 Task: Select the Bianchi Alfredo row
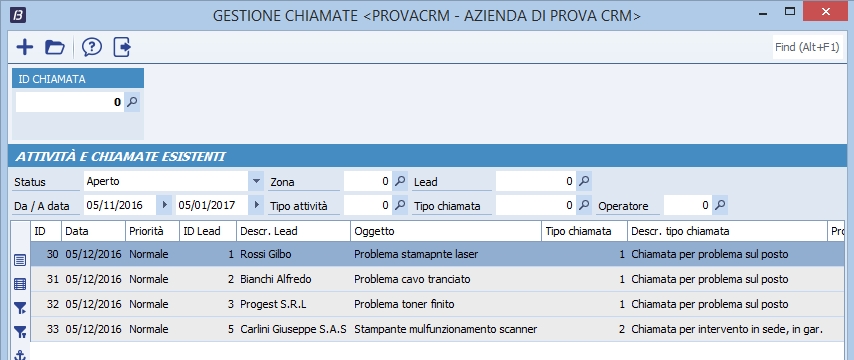tap(437, 279)
